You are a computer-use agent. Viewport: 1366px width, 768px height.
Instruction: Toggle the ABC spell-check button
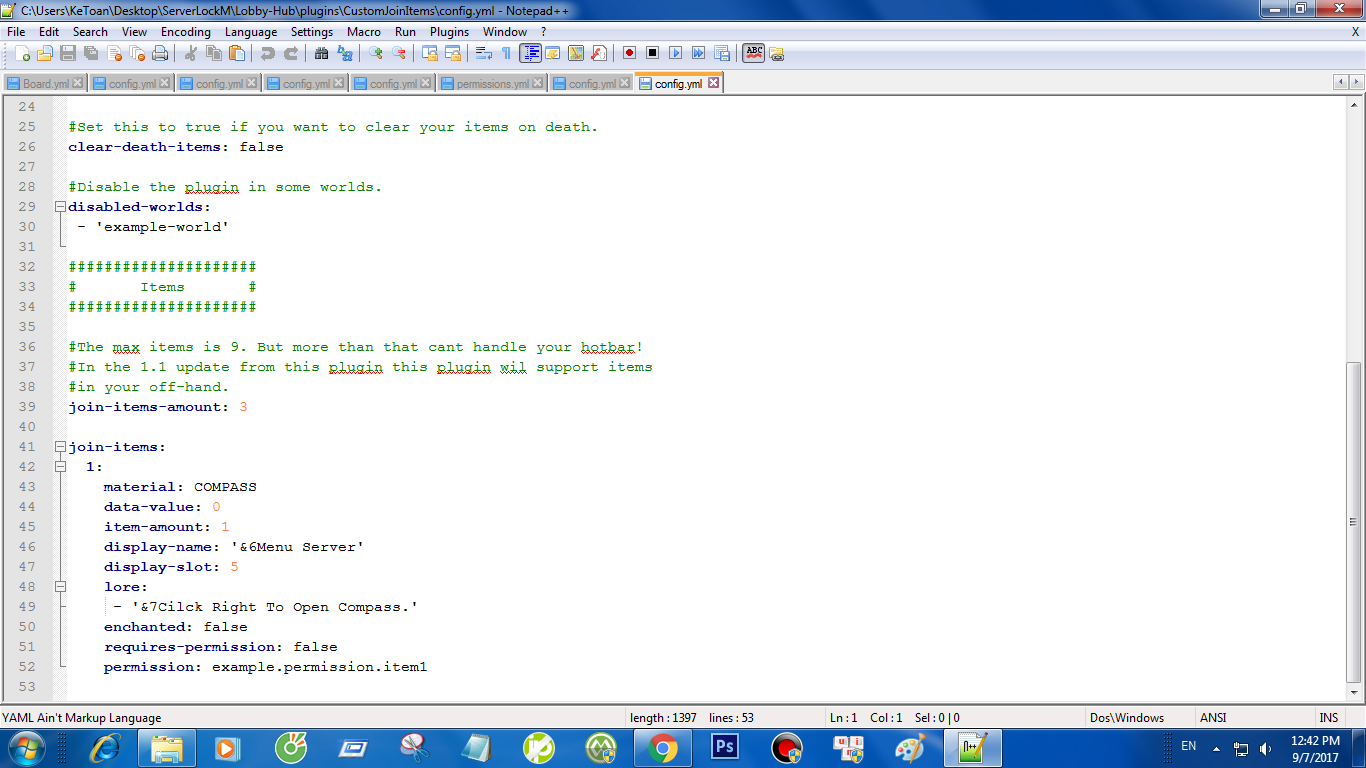[x=753, y=53]
